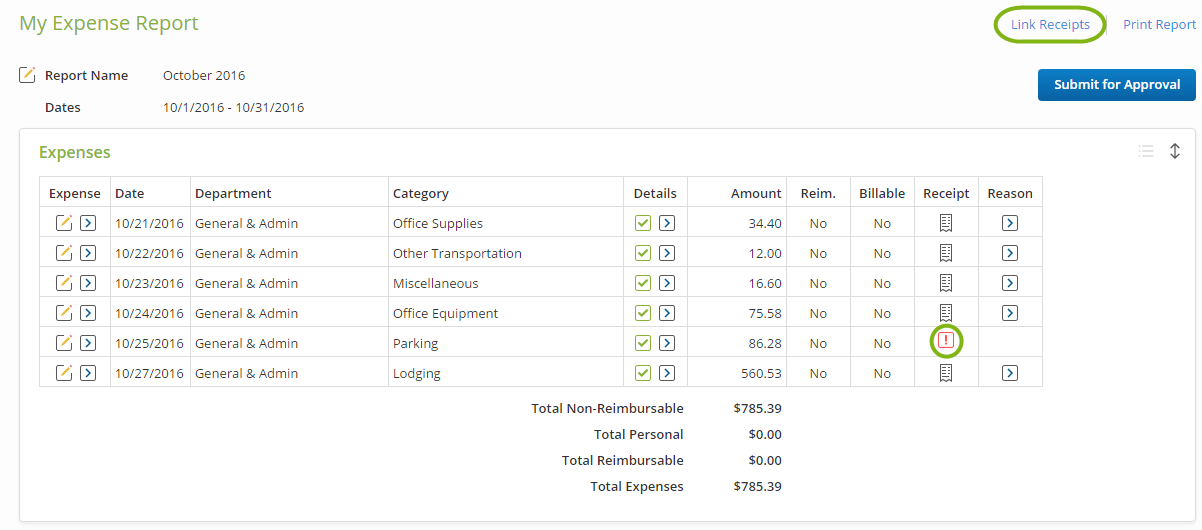Viewport: 1202px width, 530px height.
Task: Expand details arrow for Office Equipment row
Action: 667,313
